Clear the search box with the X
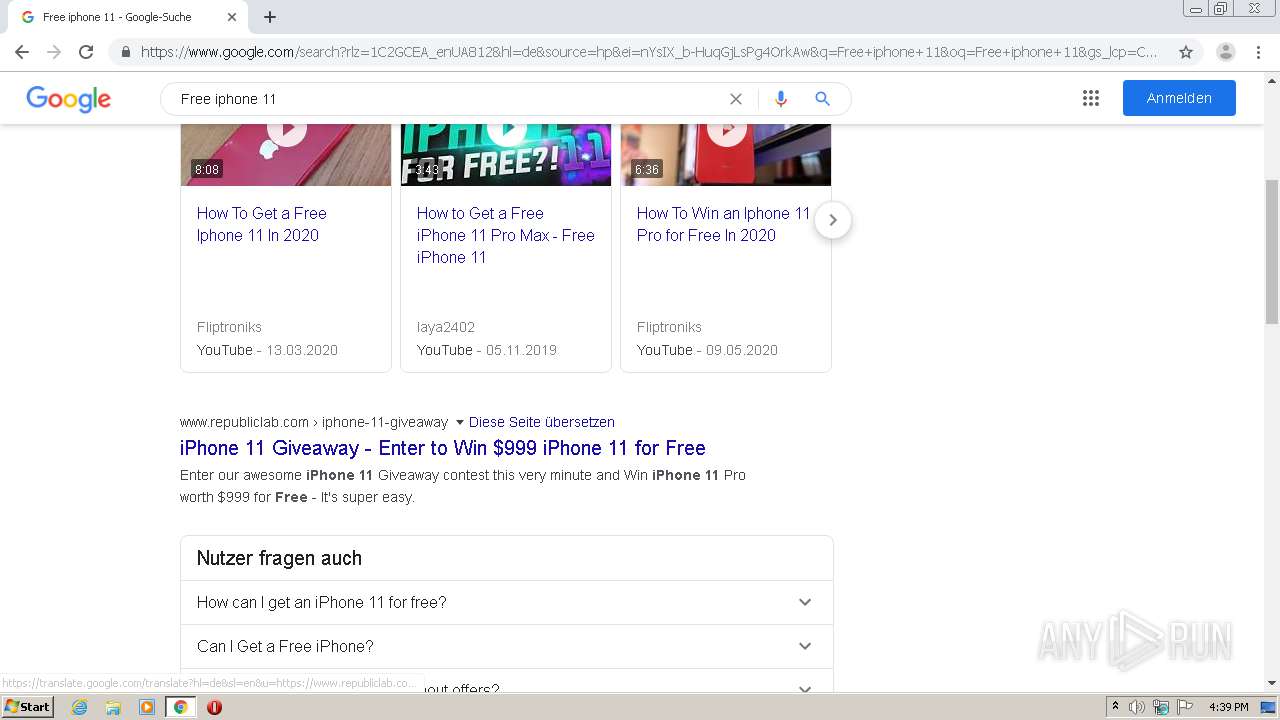 (x=736, y=99)
